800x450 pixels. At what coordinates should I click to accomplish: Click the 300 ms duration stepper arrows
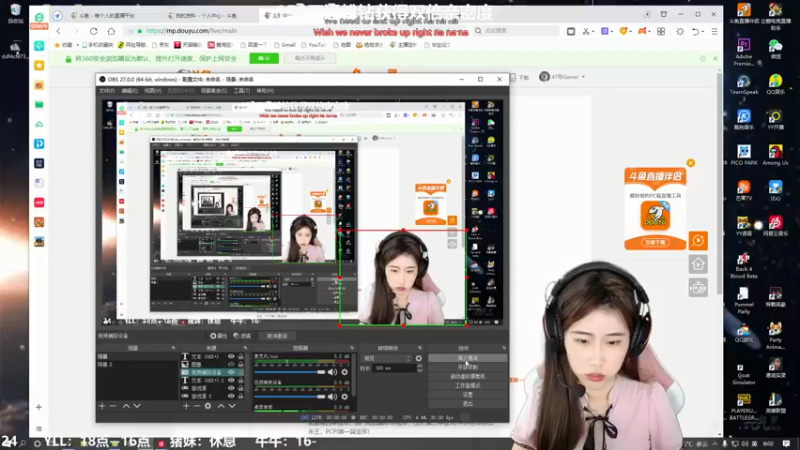tap(419, 368)
